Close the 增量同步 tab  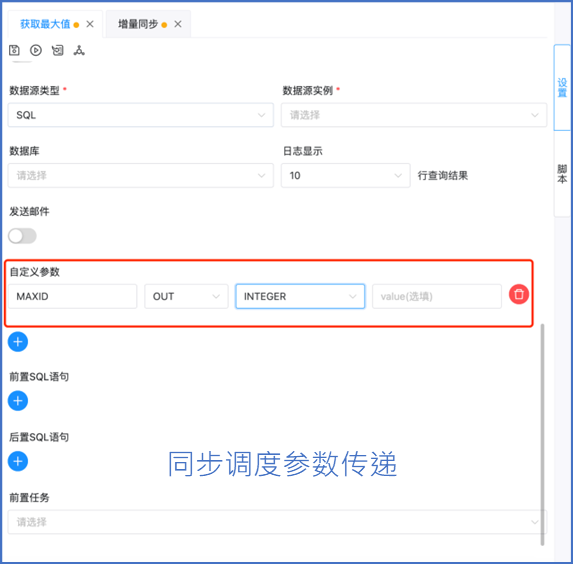point(178,24)
